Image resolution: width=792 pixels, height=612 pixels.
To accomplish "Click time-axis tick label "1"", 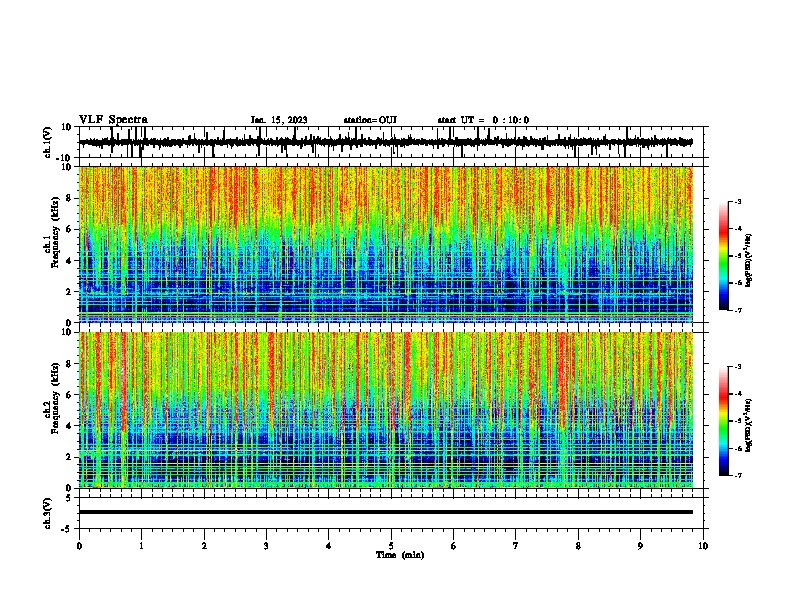I will point(141,546).
